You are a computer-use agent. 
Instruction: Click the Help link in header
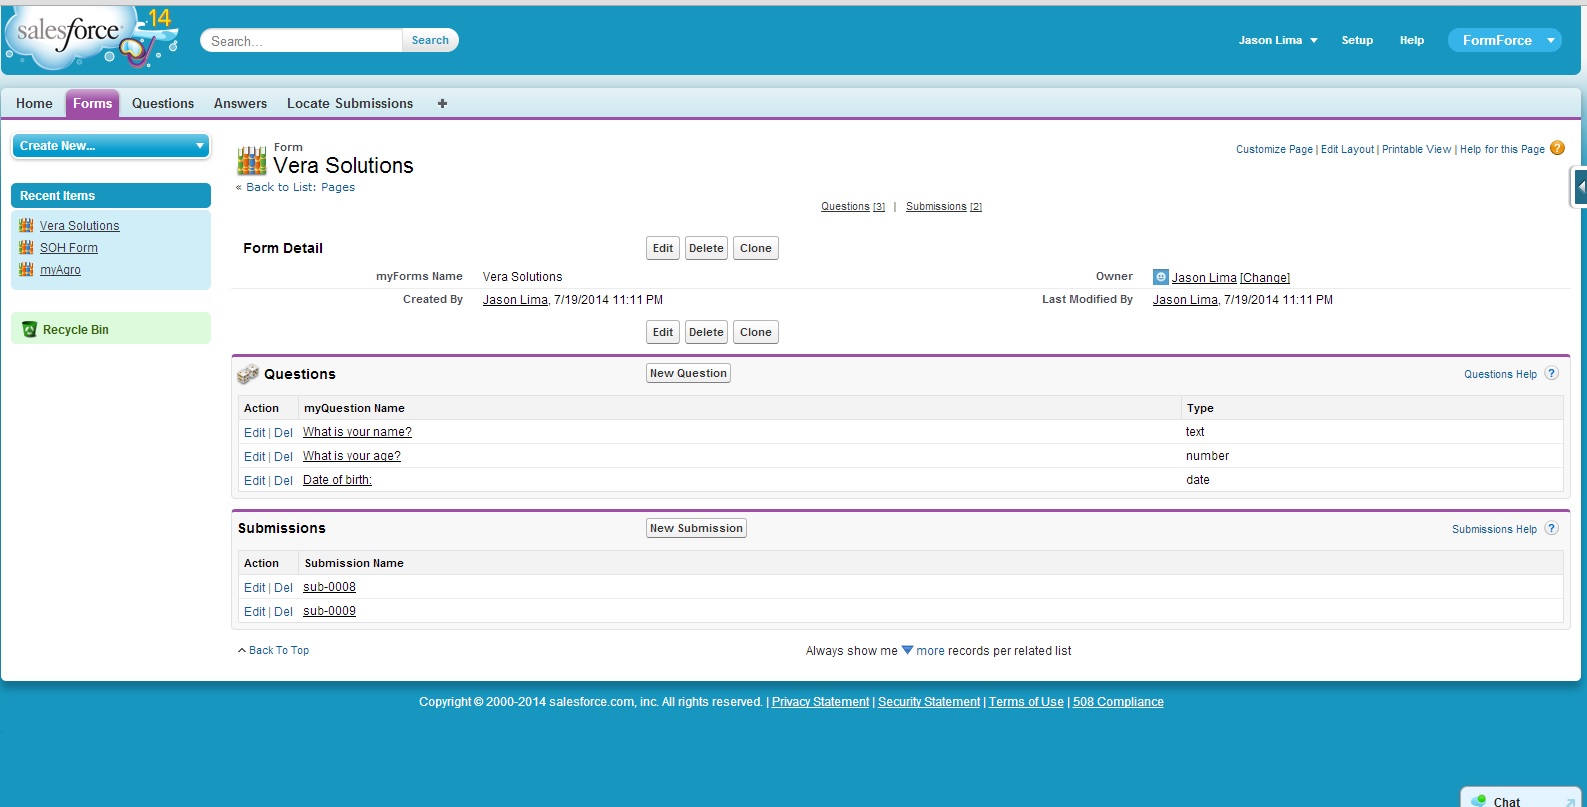tap(1411, 40)
